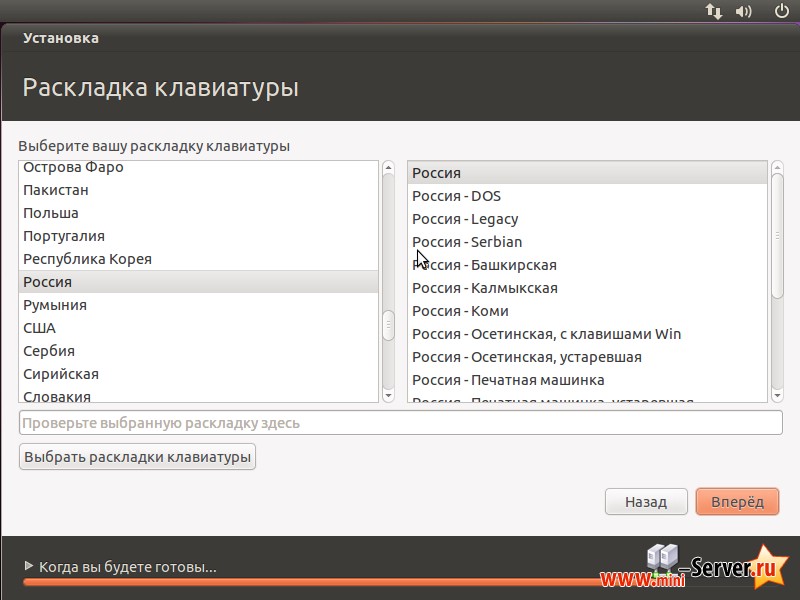Click the power session icon
Viewport: 800px width, 600px height.
(782, 11)
